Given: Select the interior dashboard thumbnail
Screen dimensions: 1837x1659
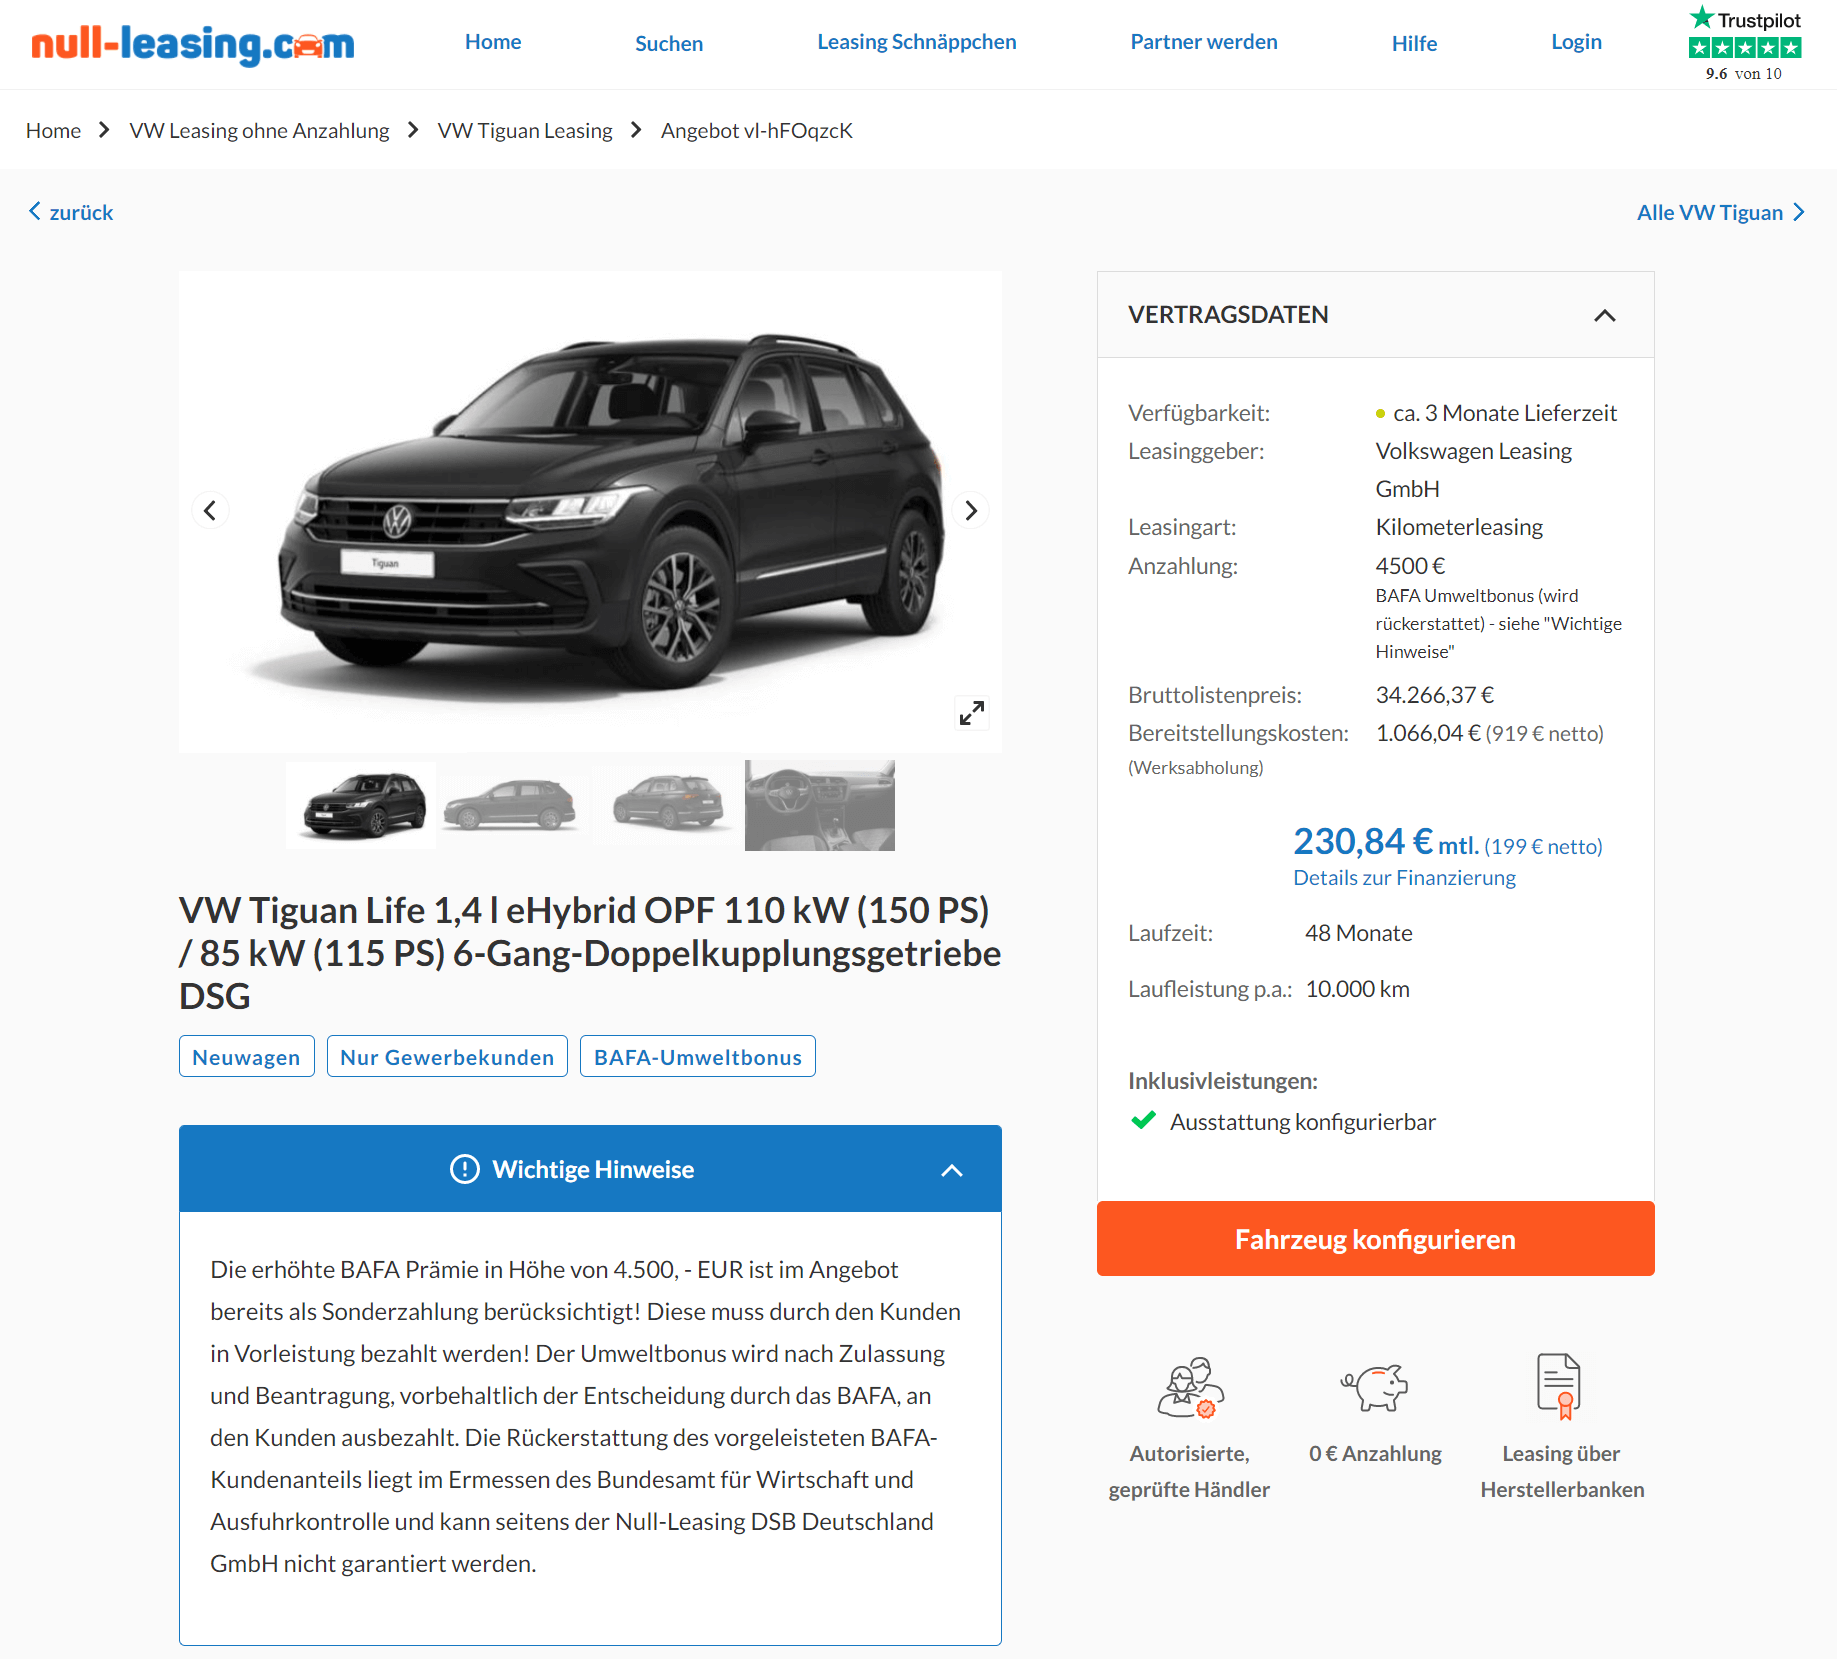Looking at the screenshot, I should pyautogui.click(x=820, y=805).
